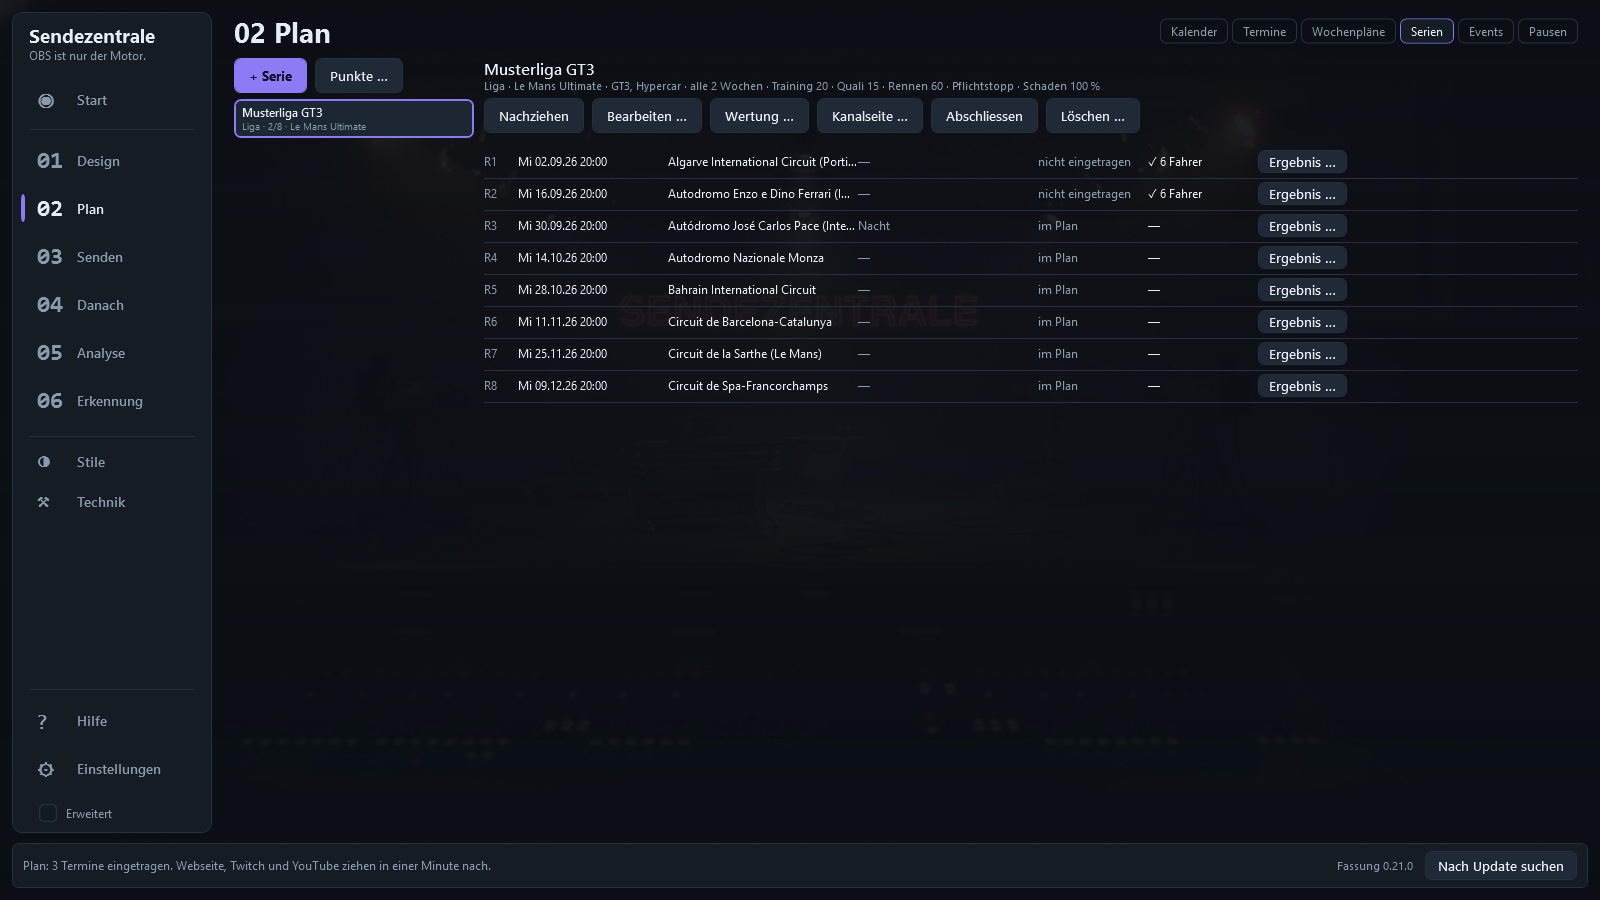Click 6 Fahrer in the R2 row
Viewport: 1600px width, 900px height.
tap(1175, 194)
